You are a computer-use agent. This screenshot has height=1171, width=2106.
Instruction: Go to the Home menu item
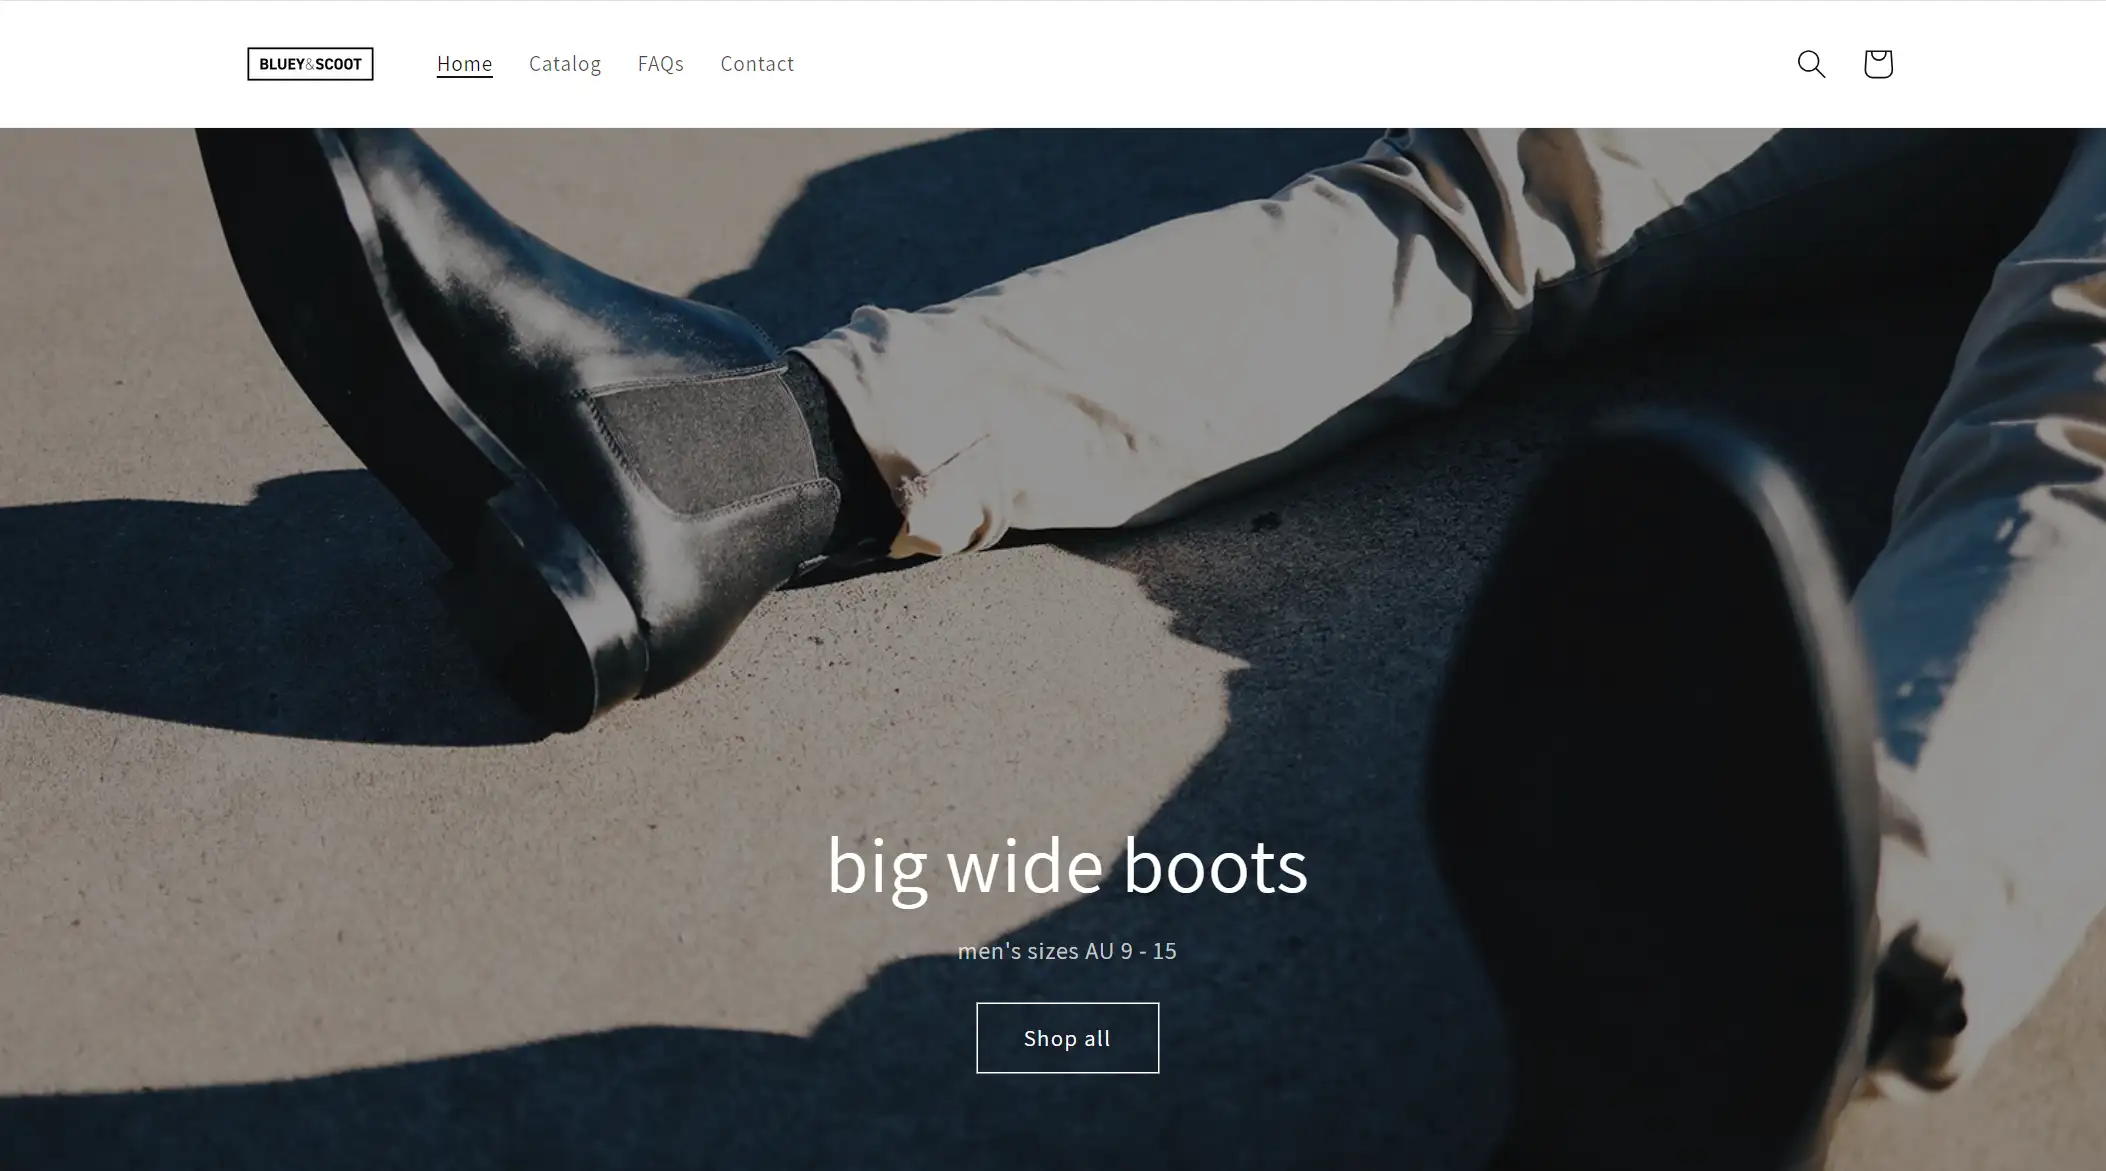[465, 64]
